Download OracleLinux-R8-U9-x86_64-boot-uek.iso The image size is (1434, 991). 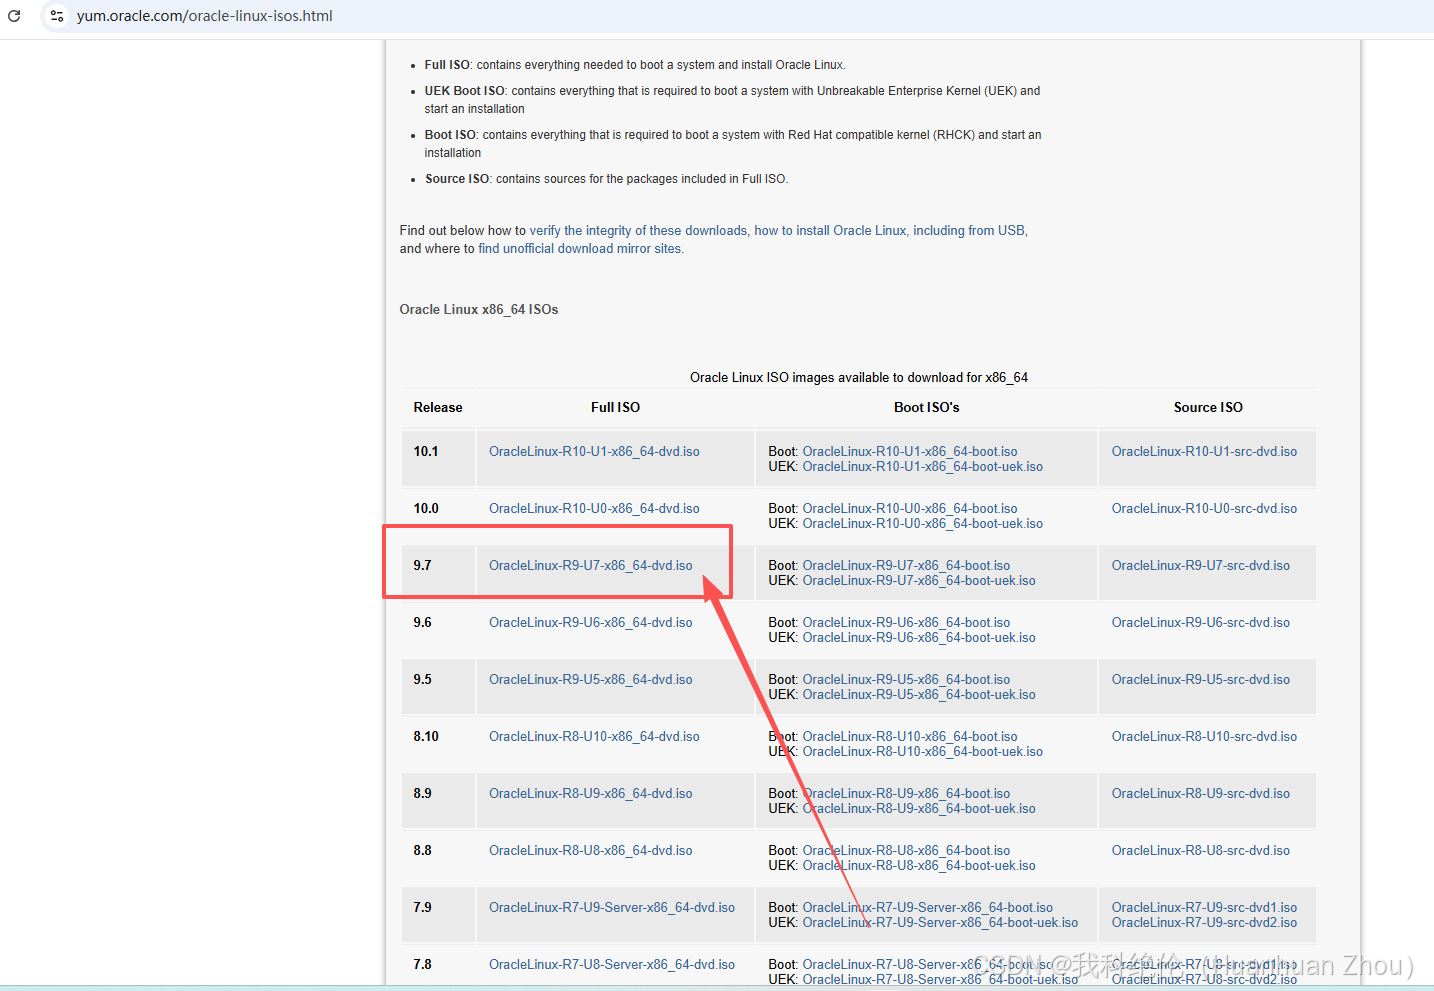pos(919,809)
